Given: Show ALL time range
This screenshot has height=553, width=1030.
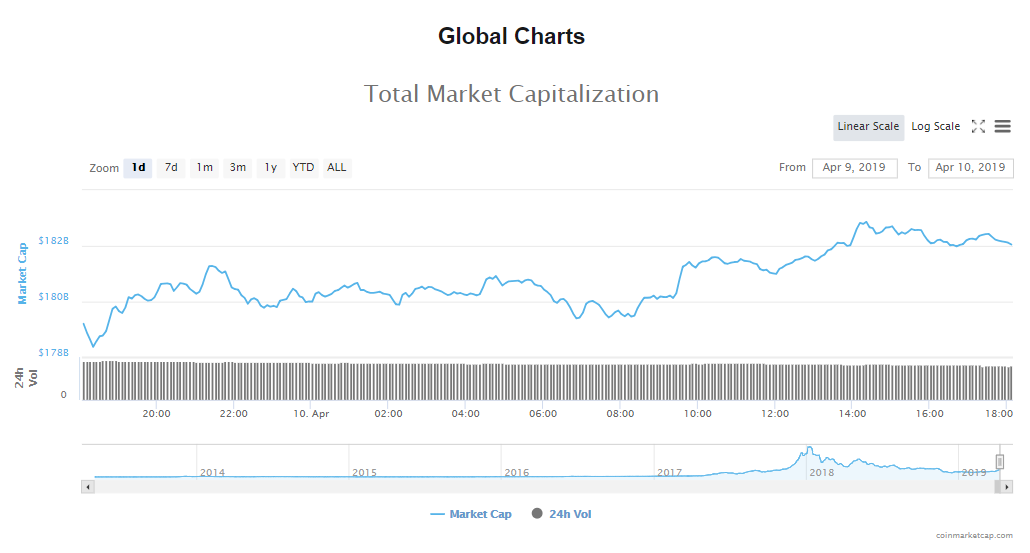Looking at the screenshot, I should pos(337,168).
